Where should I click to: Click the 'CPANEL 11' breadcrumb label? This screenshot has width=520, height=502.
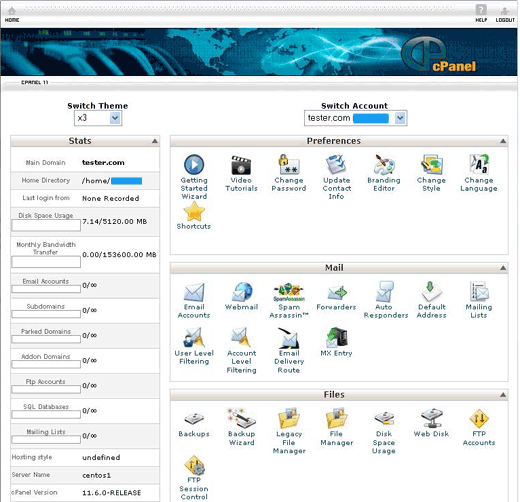click(35, 82)
